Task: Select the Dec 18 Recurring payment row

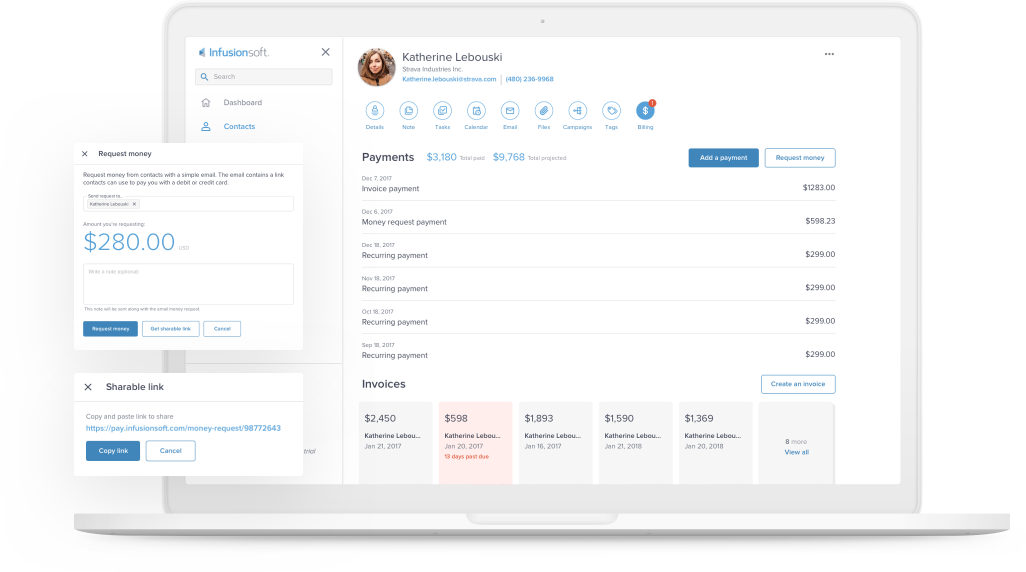Action: tap(598, 251)
